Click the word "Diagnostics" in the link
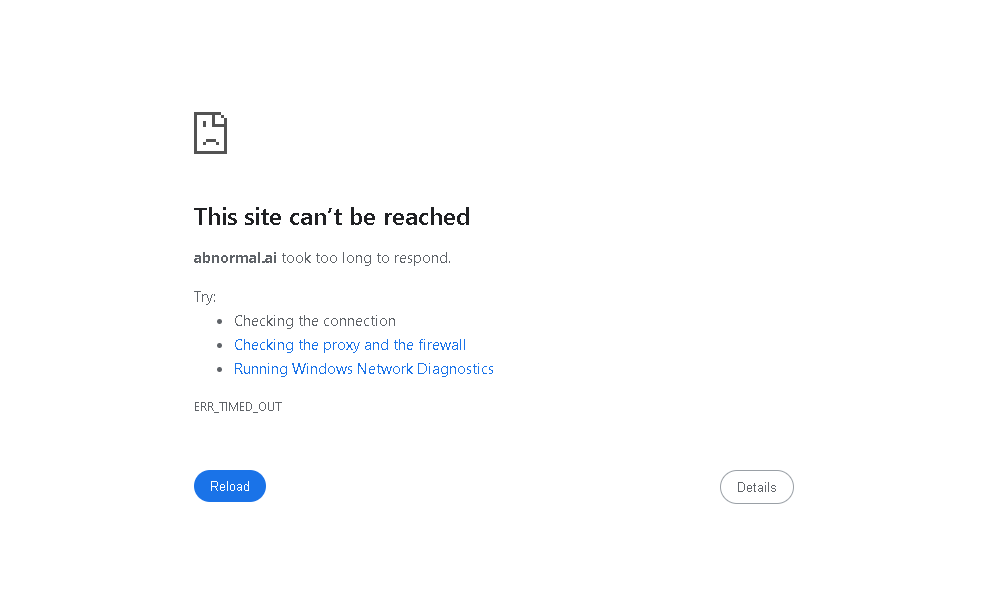The height and width of the screenshot is (589, 987). pos(455,369)
